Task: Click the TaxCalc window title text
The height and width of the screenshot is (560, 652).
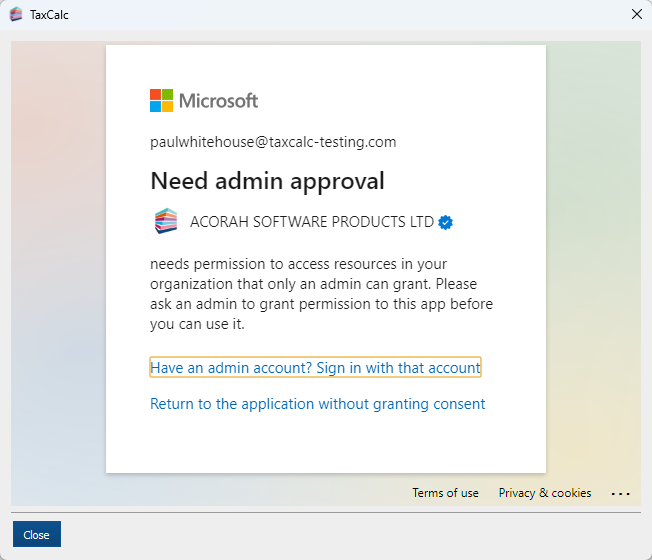Action: click(49, 15)
